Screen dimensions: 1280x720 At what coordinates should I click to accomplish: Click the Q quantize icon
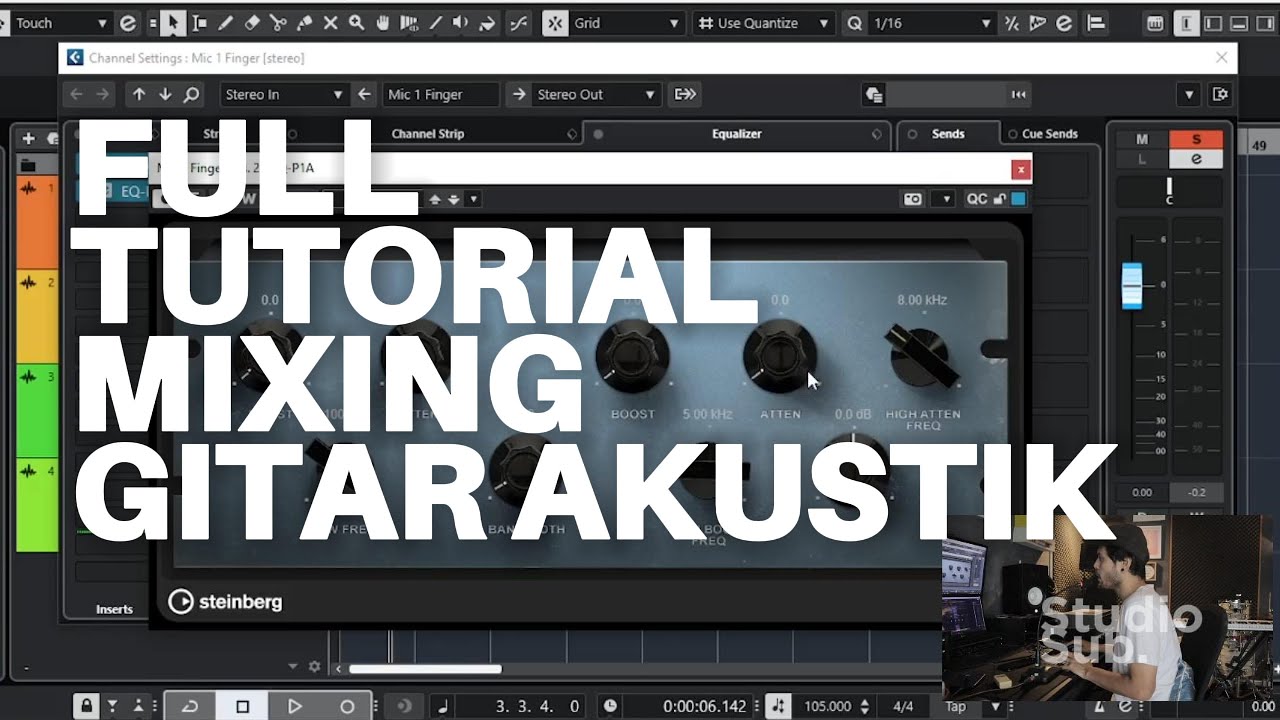(853, 23)
